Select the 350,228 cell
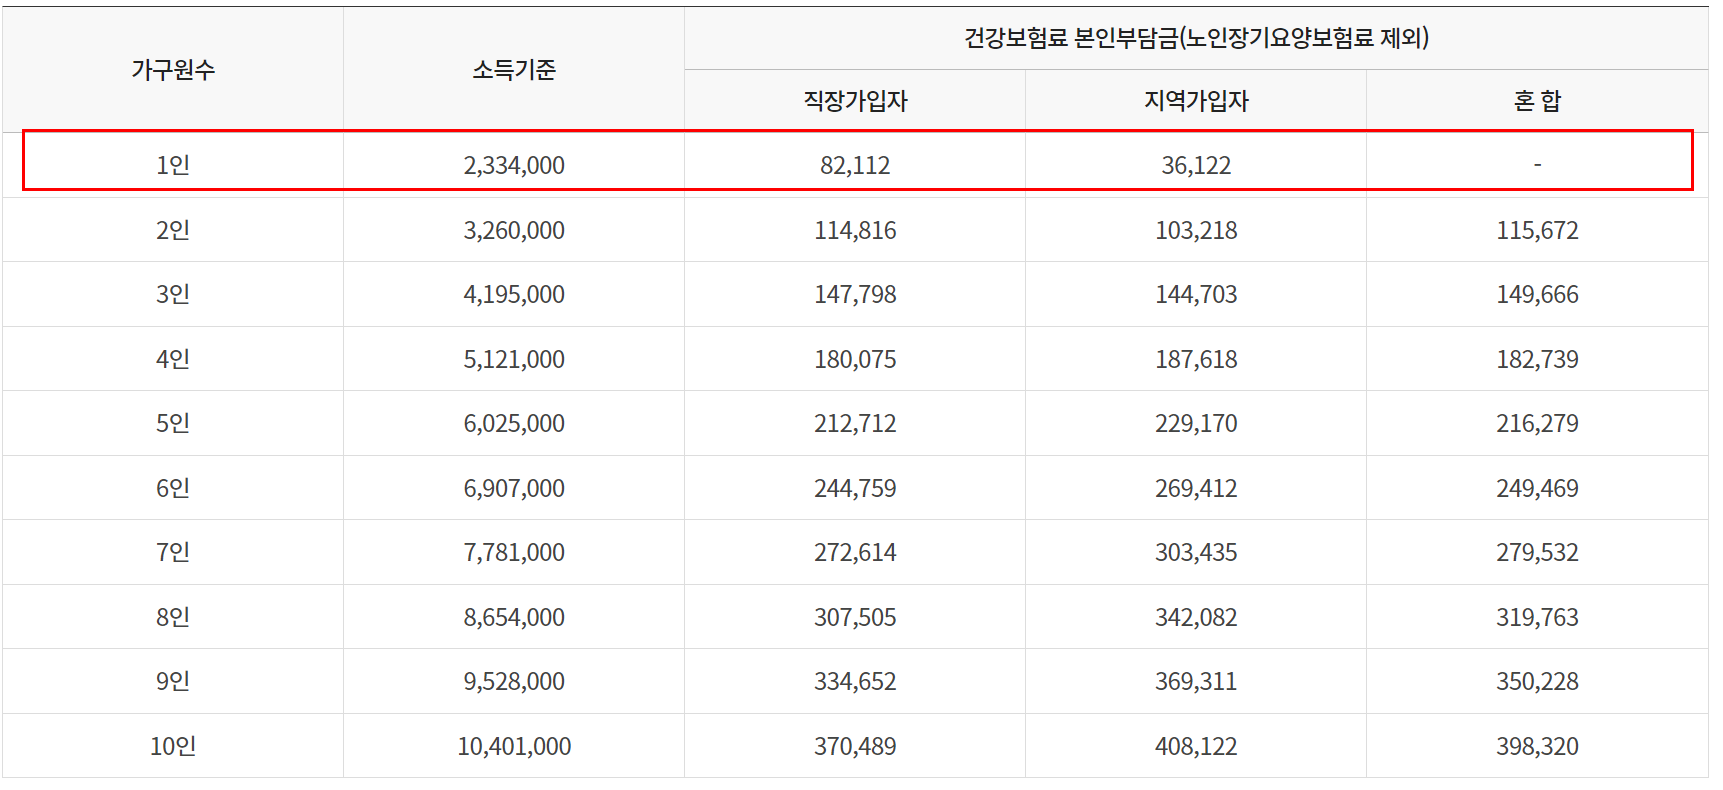This screenshot has width=1723, height=790. (1537, 681)
